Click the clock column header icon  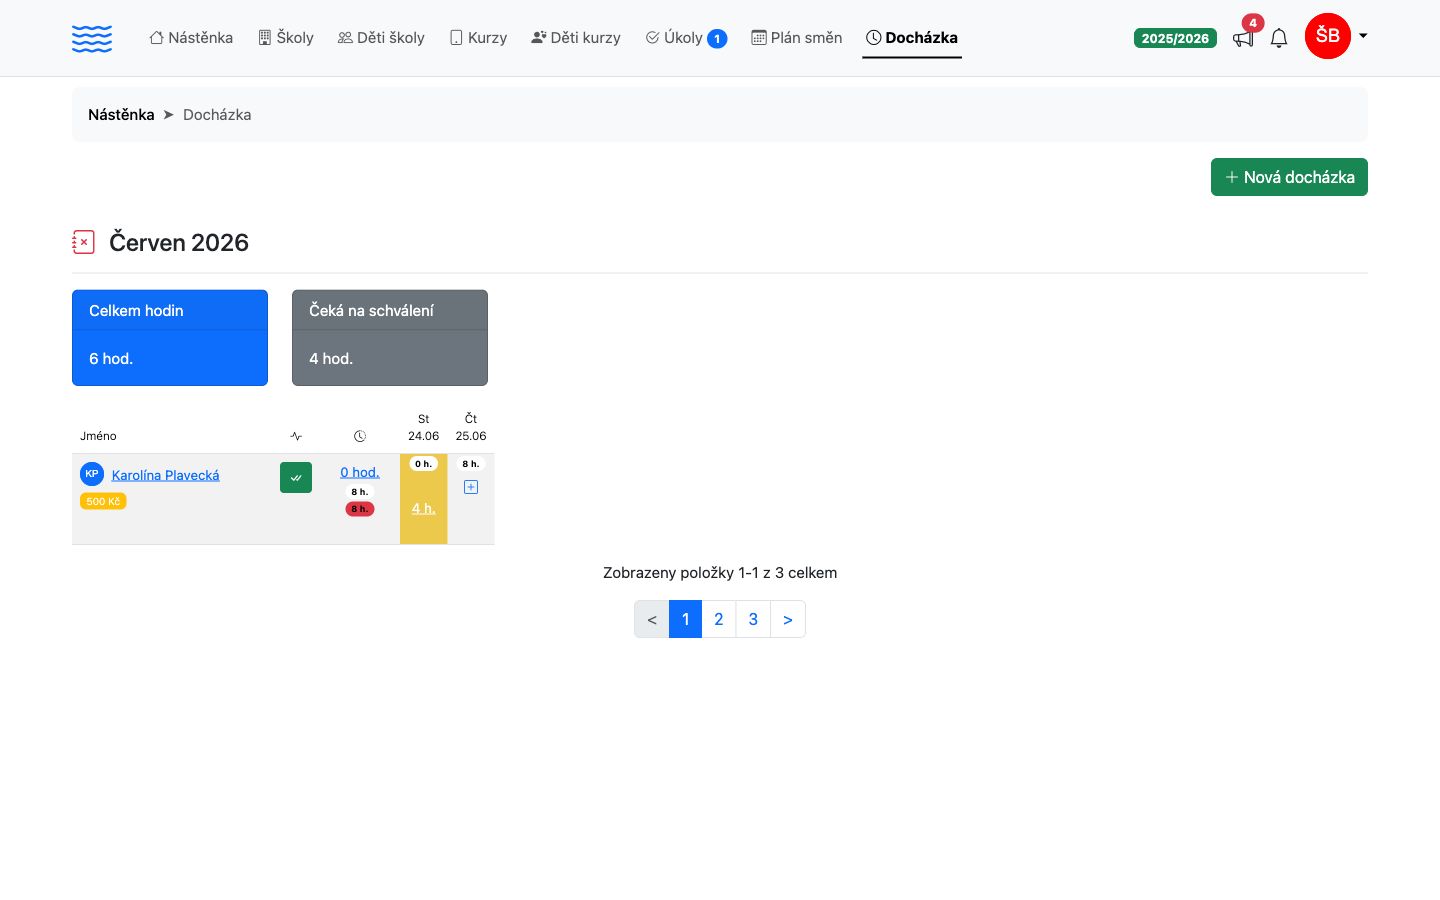[x=360, y=436]
